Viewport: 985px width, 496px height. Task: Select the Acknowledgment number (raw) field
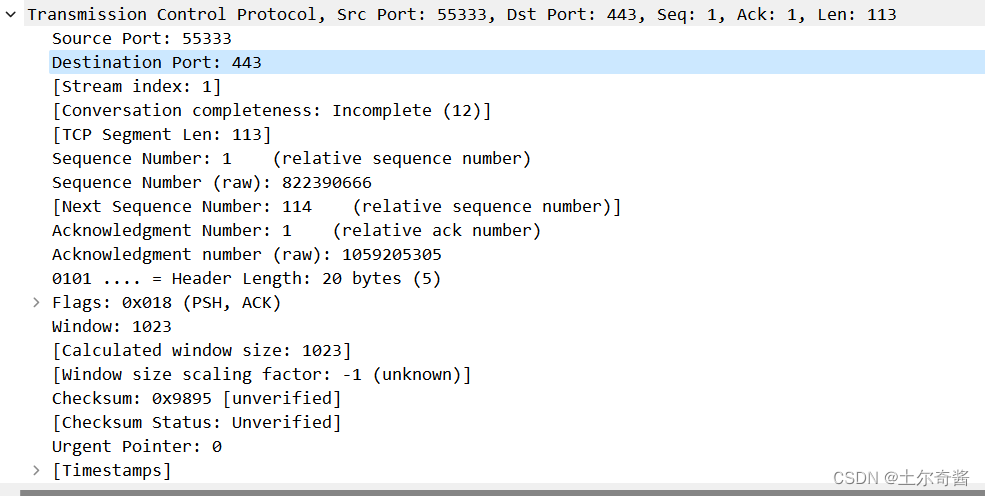tap(246, 254)
